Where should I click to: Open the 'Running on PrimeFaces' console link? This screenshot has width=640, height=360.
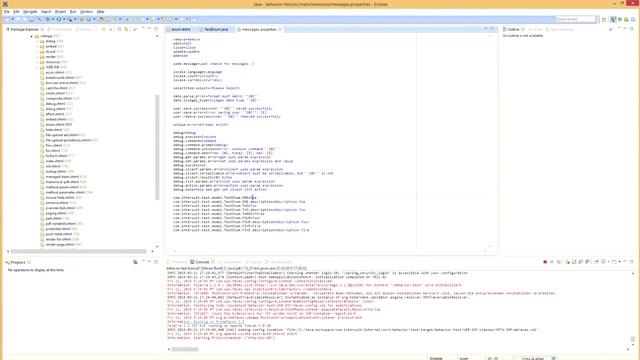(x=213, y=322)
